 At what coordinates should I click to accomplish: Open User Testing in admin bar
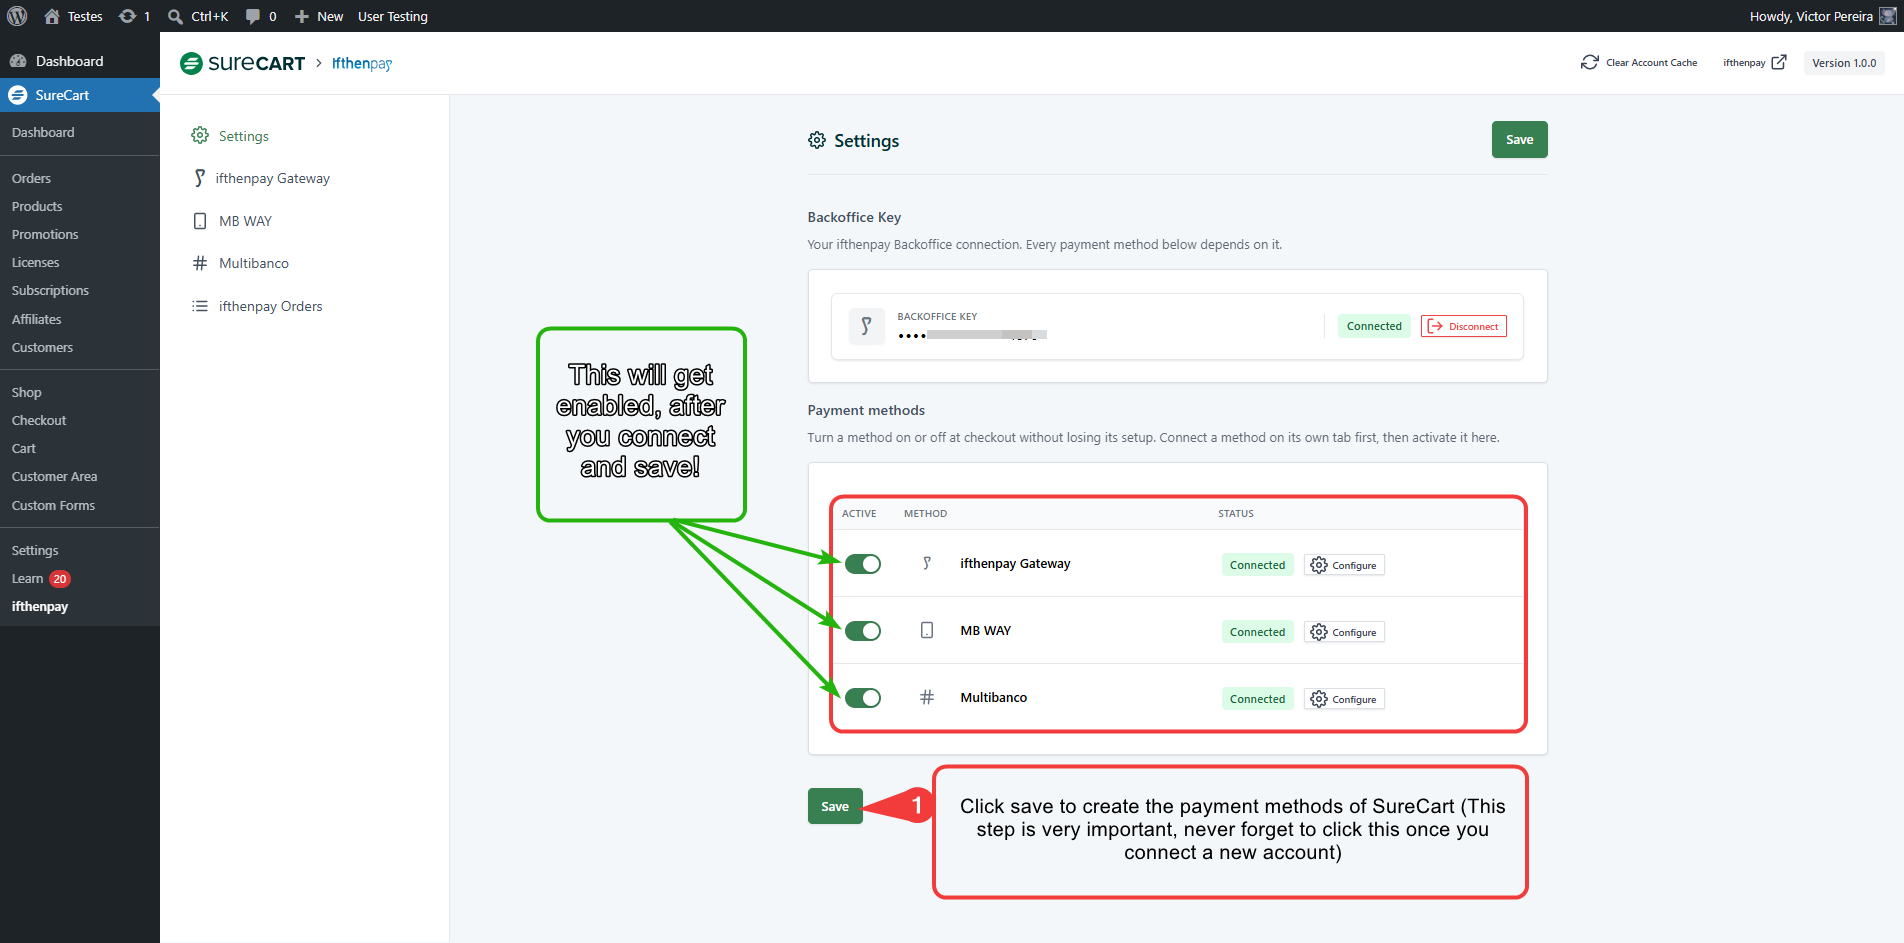click(x=393, y=16)
